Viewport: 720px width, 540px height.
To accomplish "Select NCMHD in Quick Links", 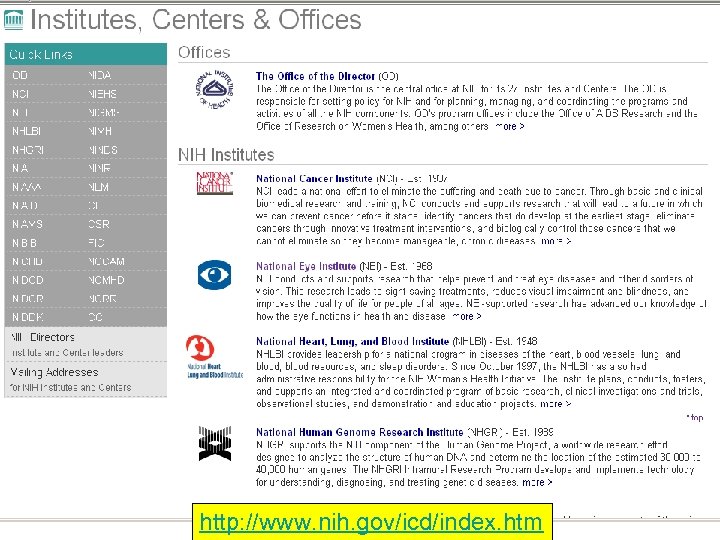I will [x=106, y=280].
